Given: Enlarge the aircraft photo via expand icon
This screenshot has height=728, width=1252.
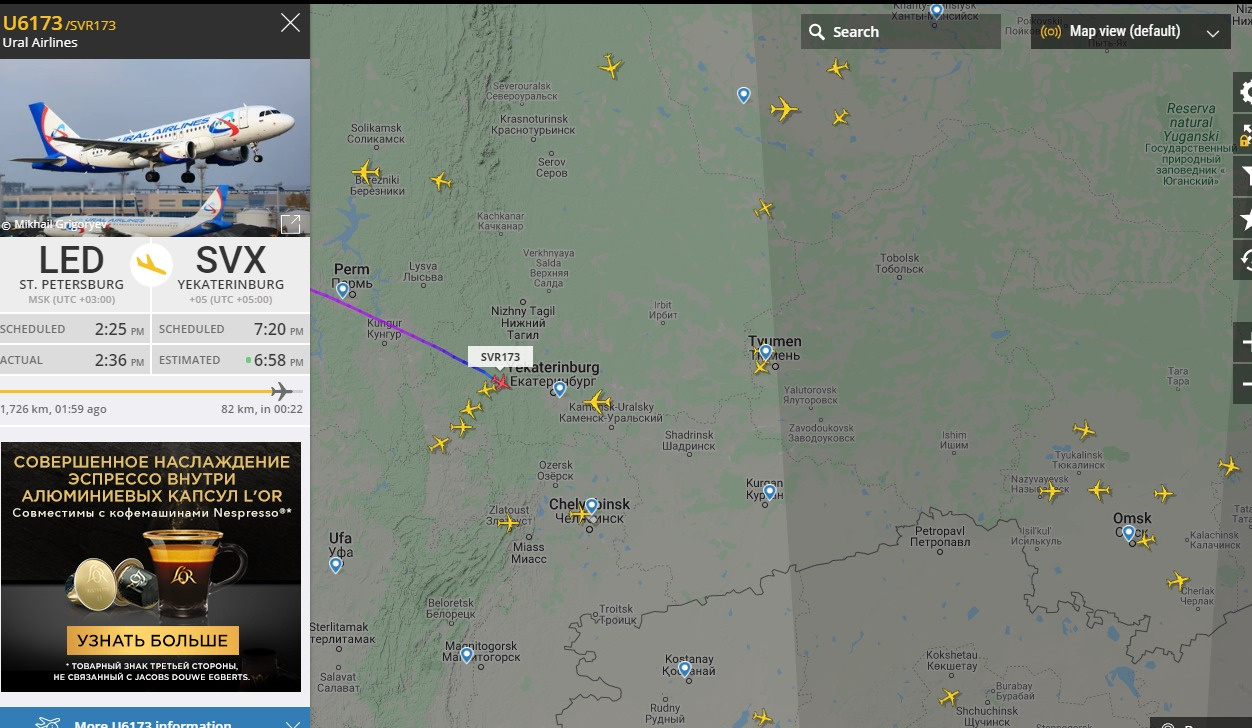Looking at the screenshot, I should pos(290,224).
